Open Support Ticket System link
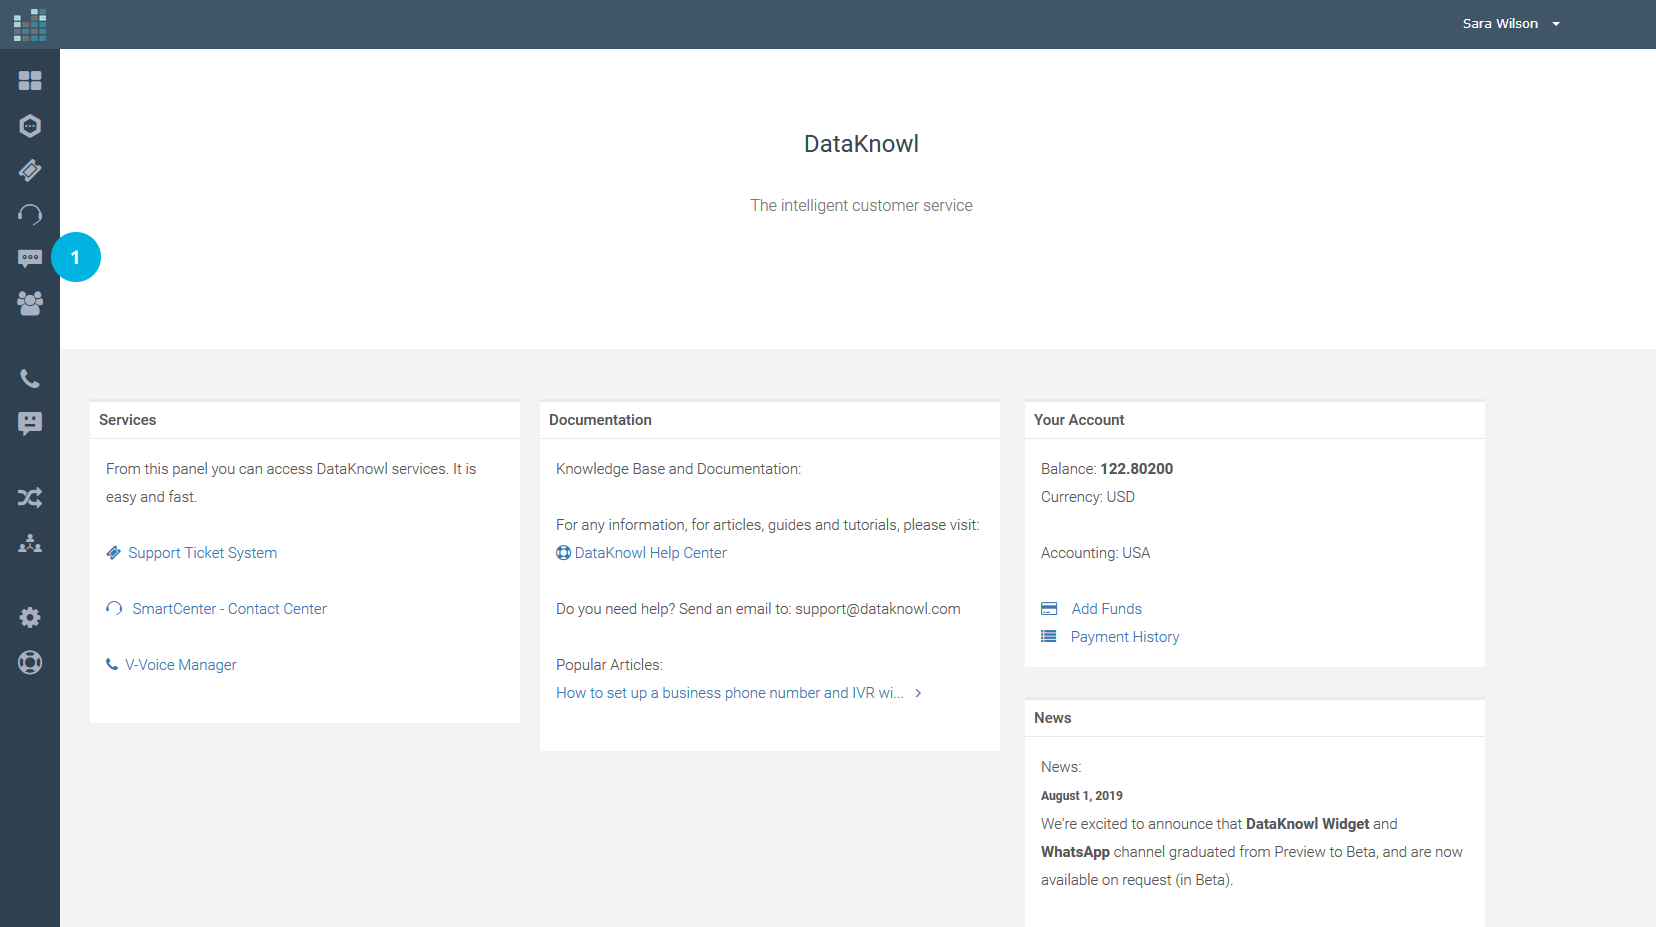1656x927 pixels. (203, 553)
